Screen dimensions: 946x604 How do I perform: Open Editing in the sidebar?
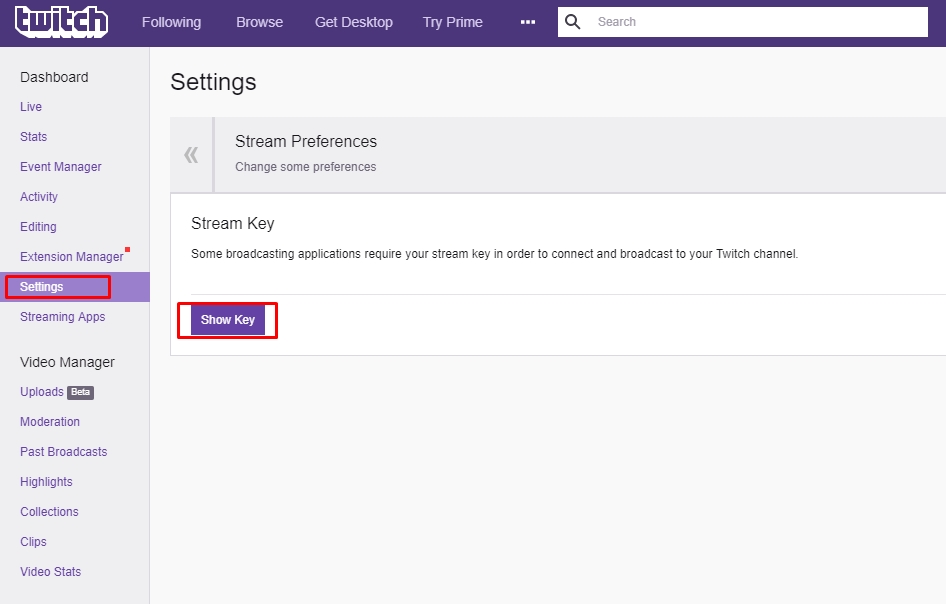[38, 227]
